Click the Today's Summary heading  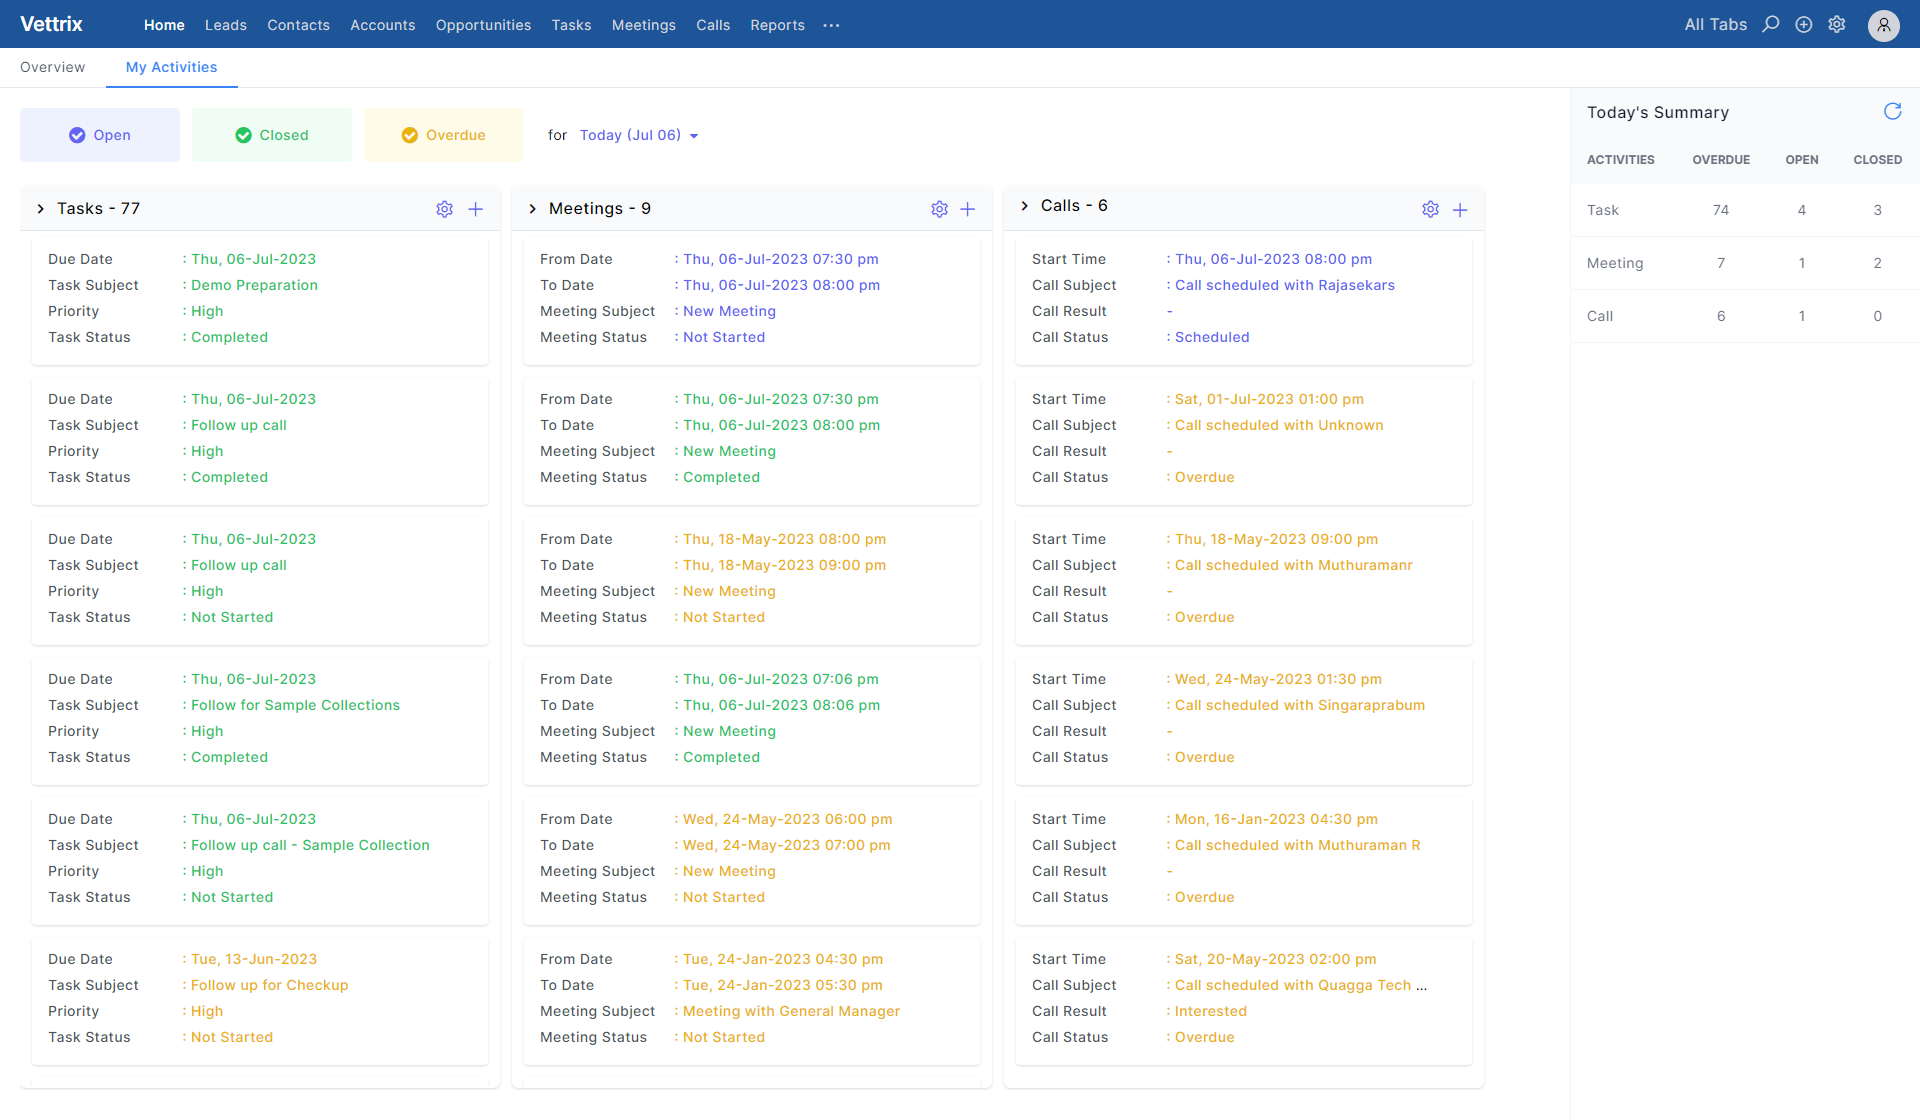tap(1657, 113)
